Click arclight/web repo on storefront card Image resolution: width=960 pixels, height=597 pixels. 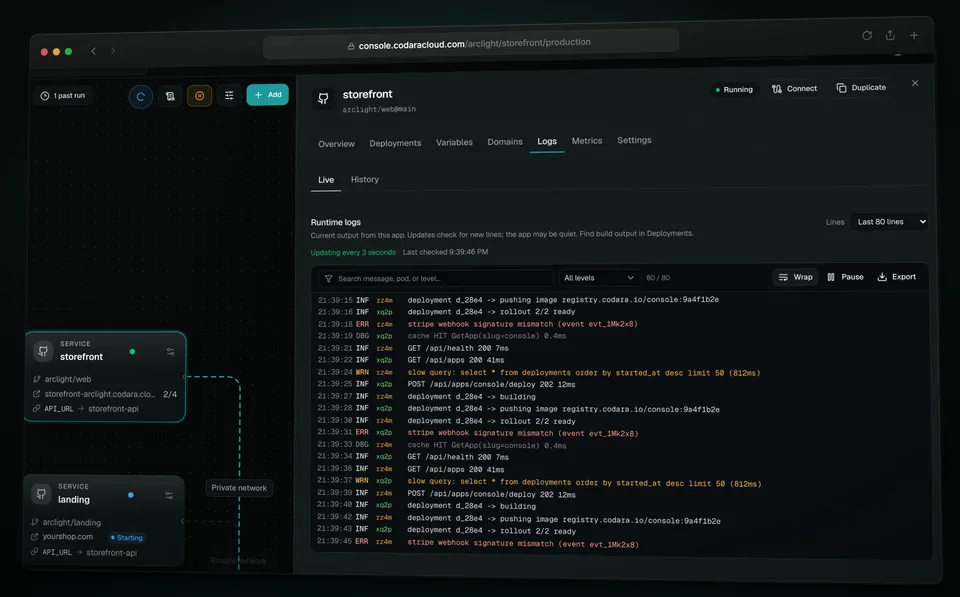pyautogui.click(x=67, y=379)
